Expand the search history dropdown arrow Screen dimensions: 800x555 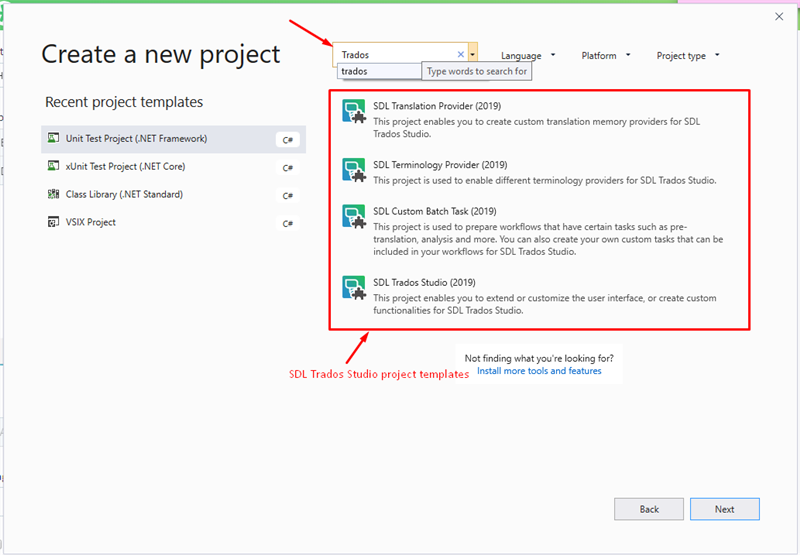click(x=473, y=54)
